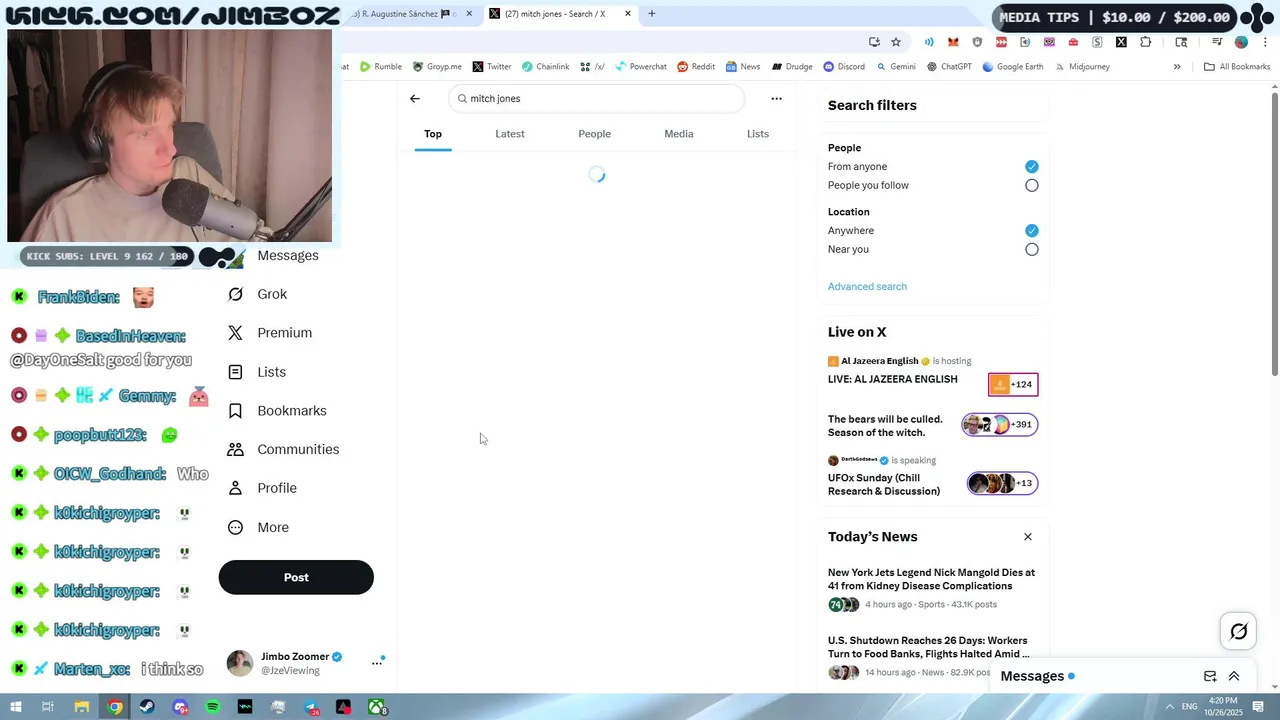
Task: Switch to the Lists search tab
Action: tap(758, 134)
